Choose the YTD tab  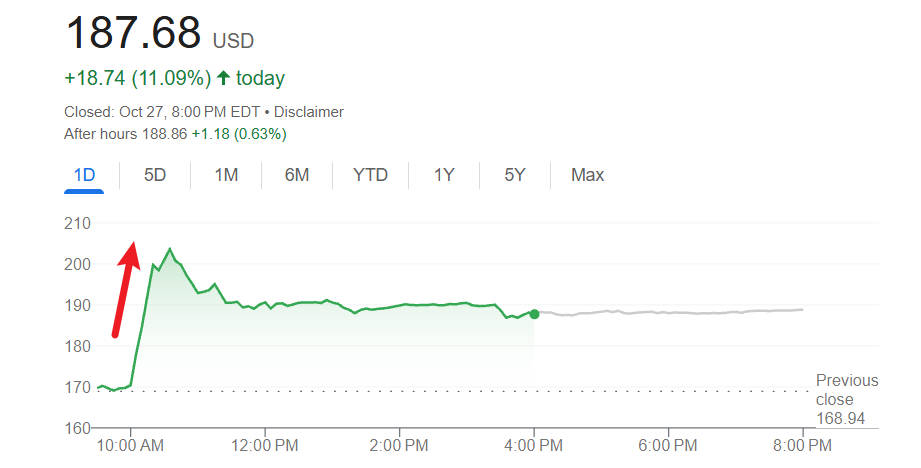point(370,175)
